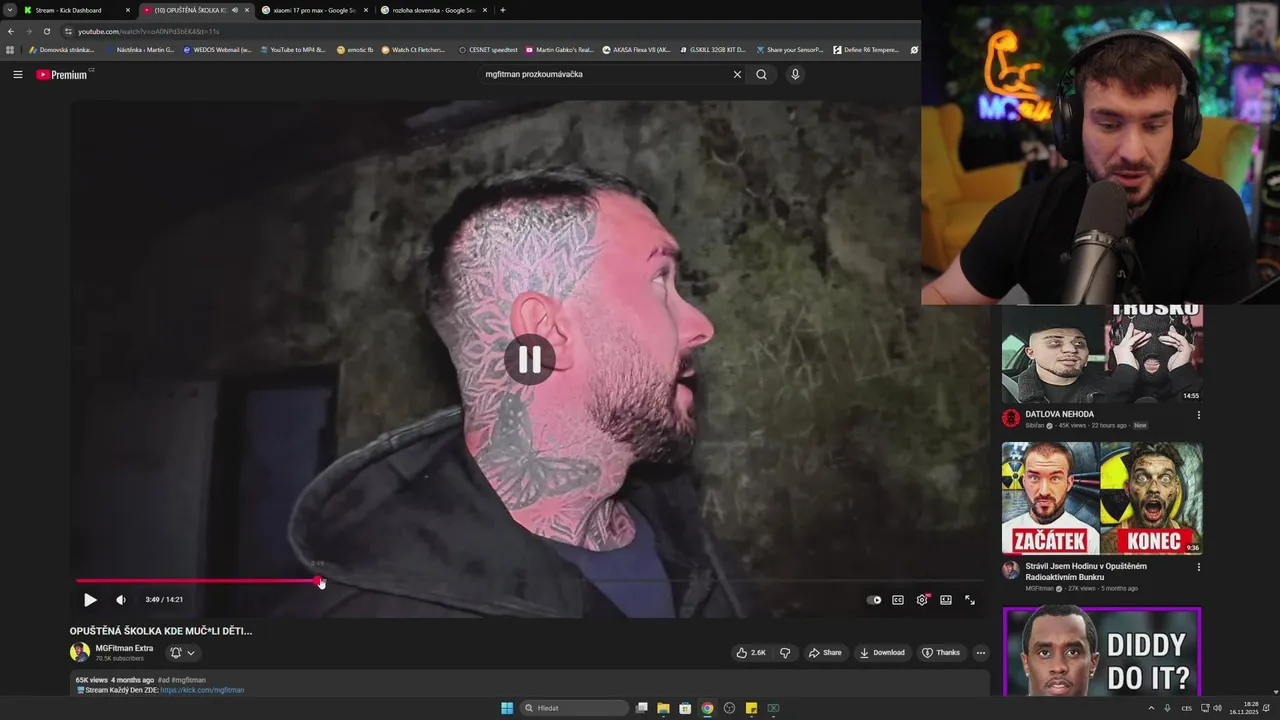1280x720 pixels.
Task: Open notification bell dropdown for MGFitman Extra
Action: [x=182, y=652]
